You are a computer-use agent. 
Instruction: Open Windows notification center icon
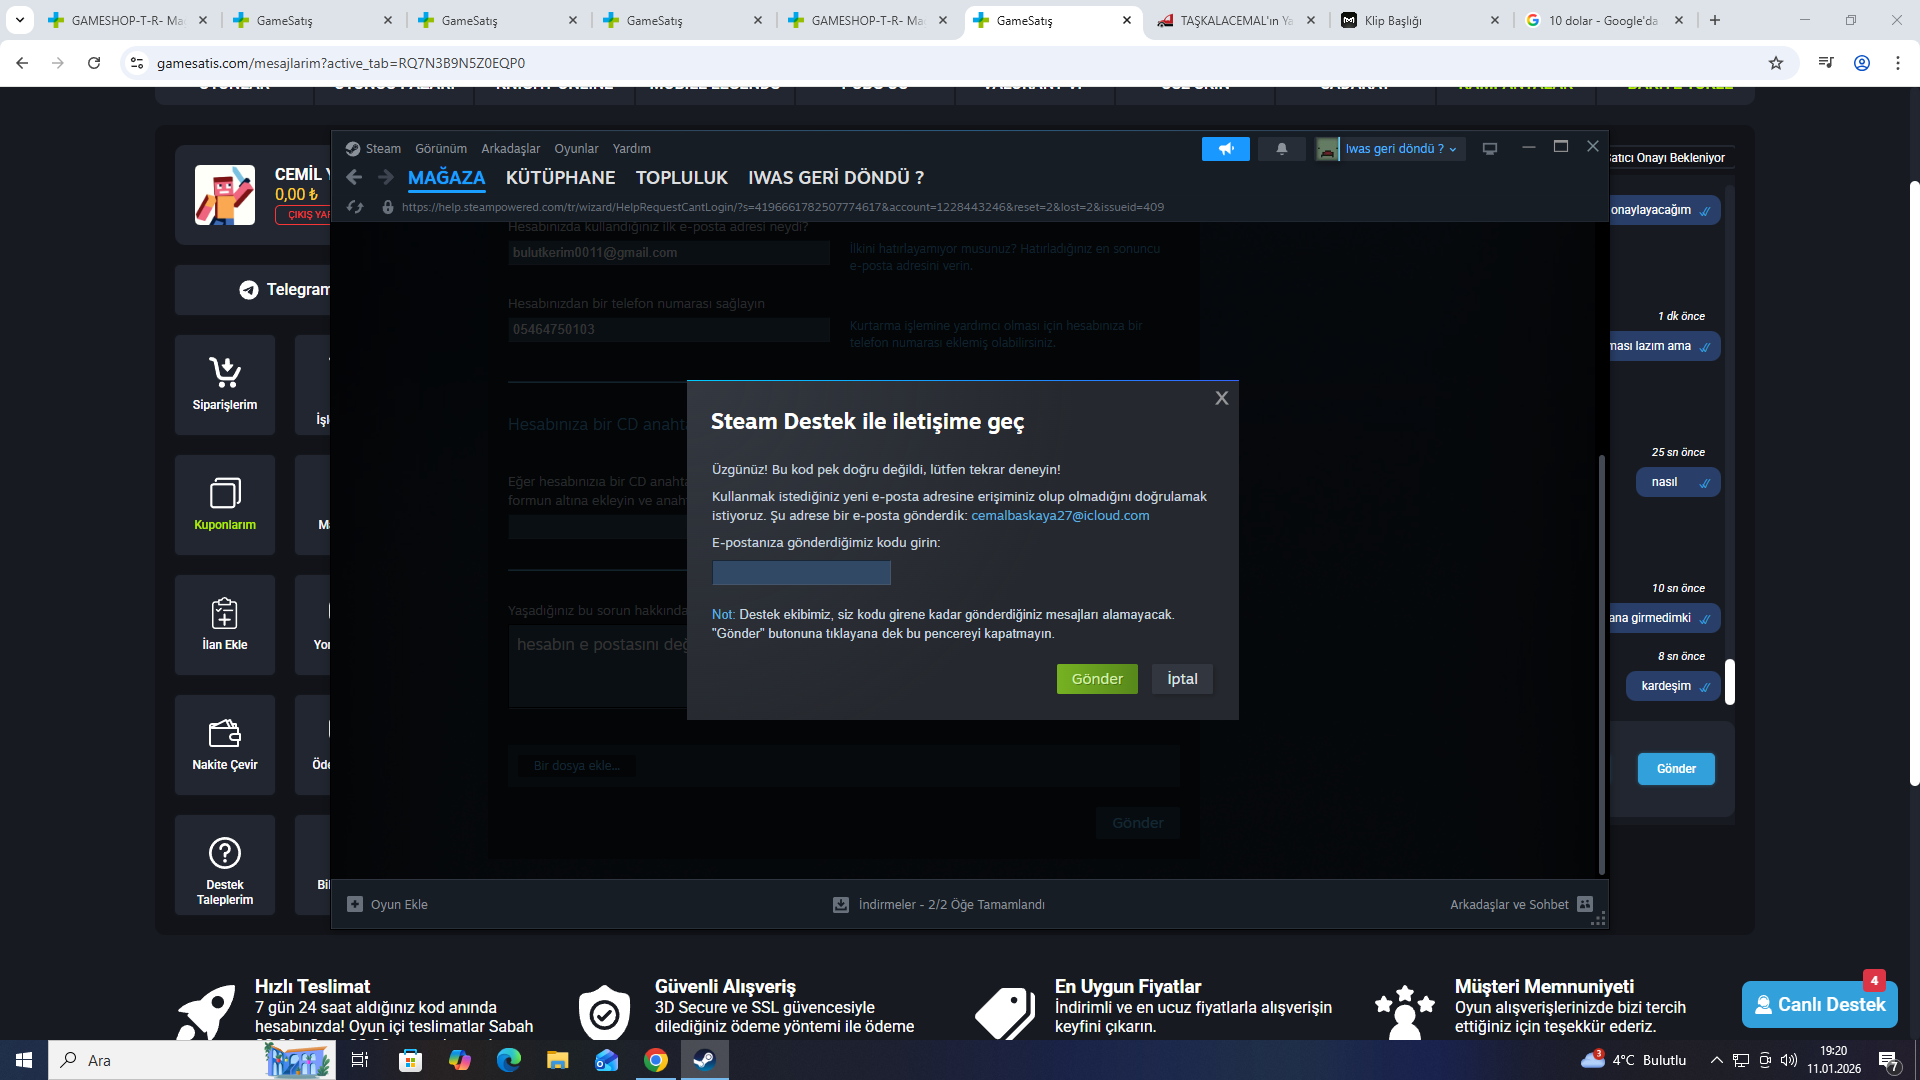1889,1060
